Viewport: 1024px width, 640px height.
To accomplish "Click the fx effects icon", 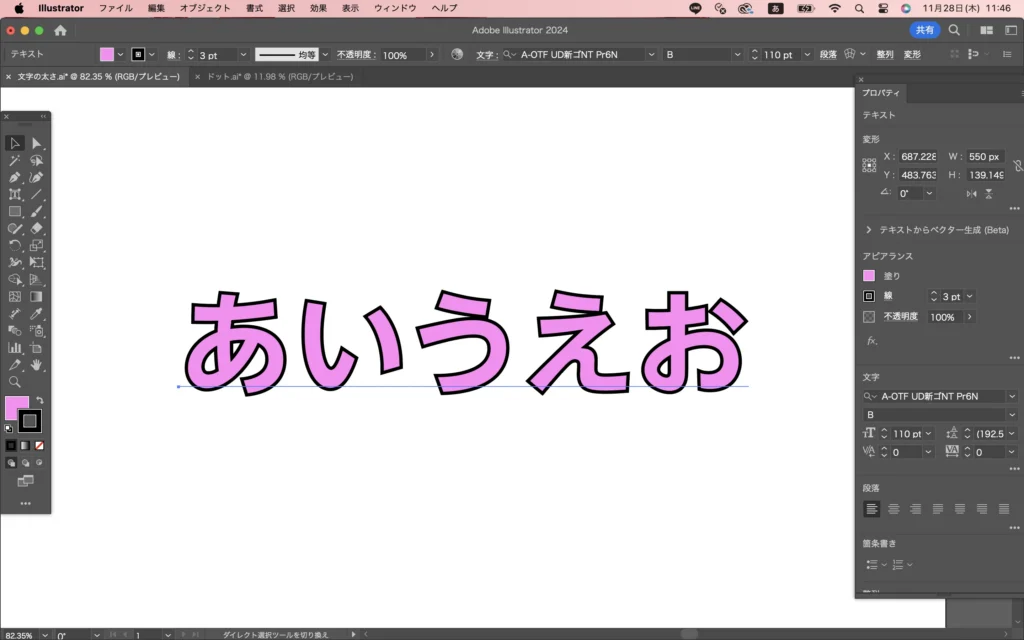I will [871, 341].
